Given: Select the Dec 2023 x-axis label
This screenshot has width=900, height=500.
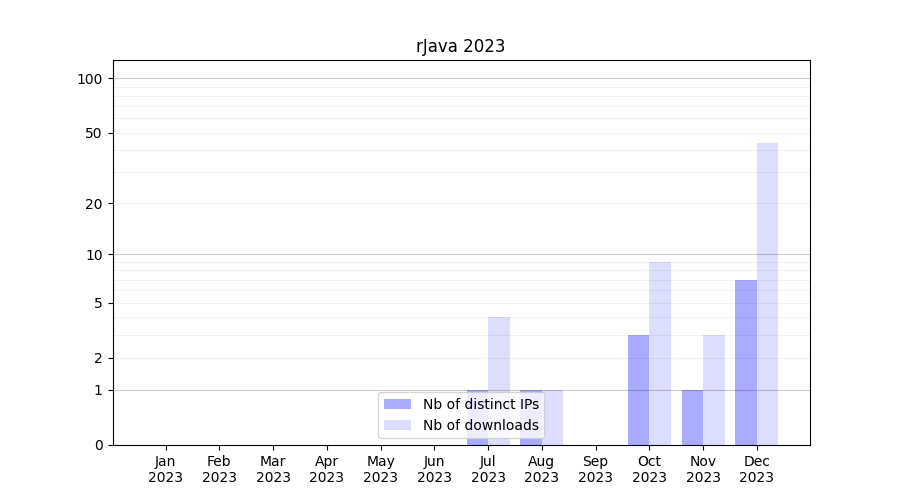Looking at the screenshot, I should (x=757, y=469).
